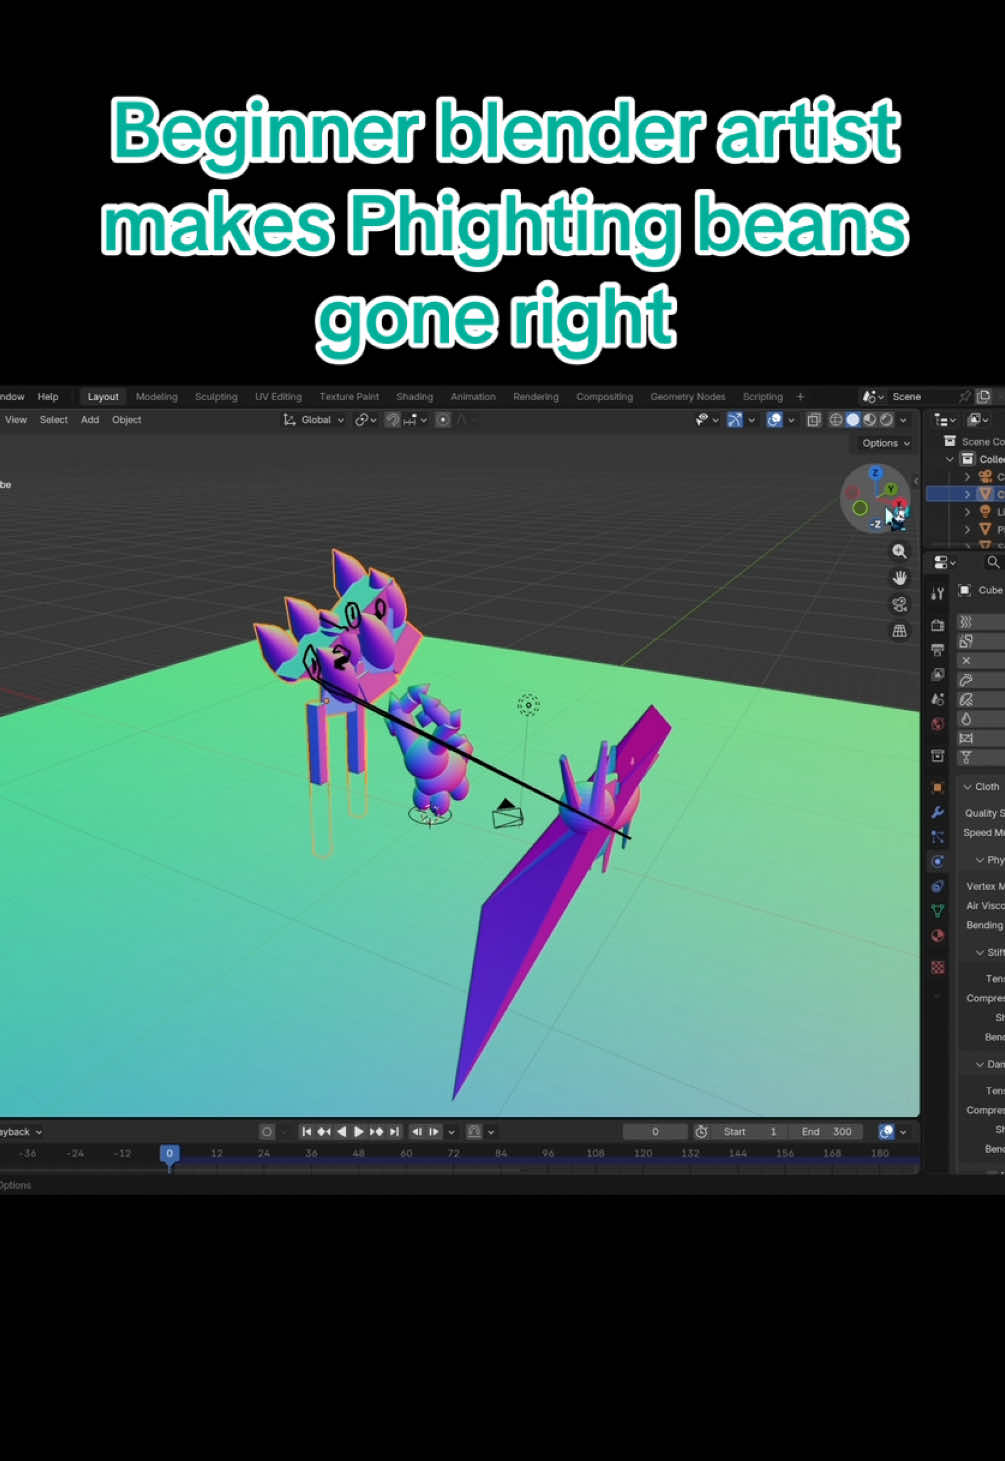Switch to the Geometry Nodes workspace tab
The width and height of the screenshot is (1005, 1461).
coord(688,397)
